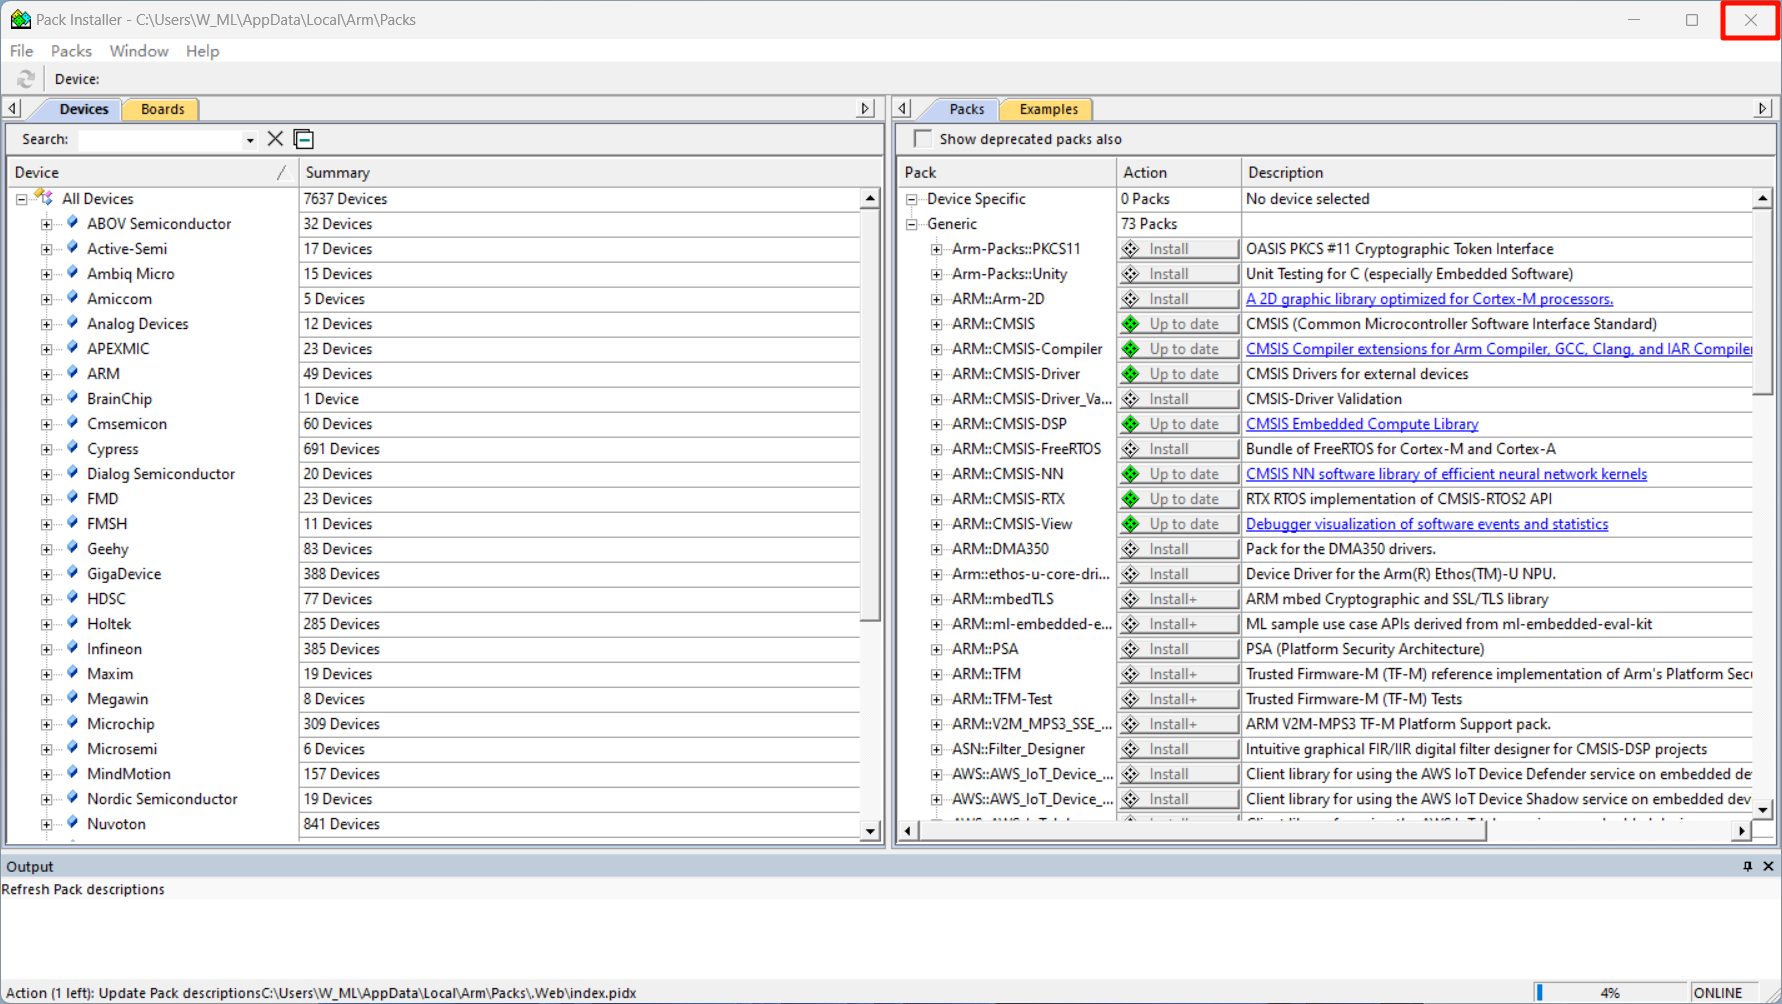
Task: Open the File menu
Action: 21,51
